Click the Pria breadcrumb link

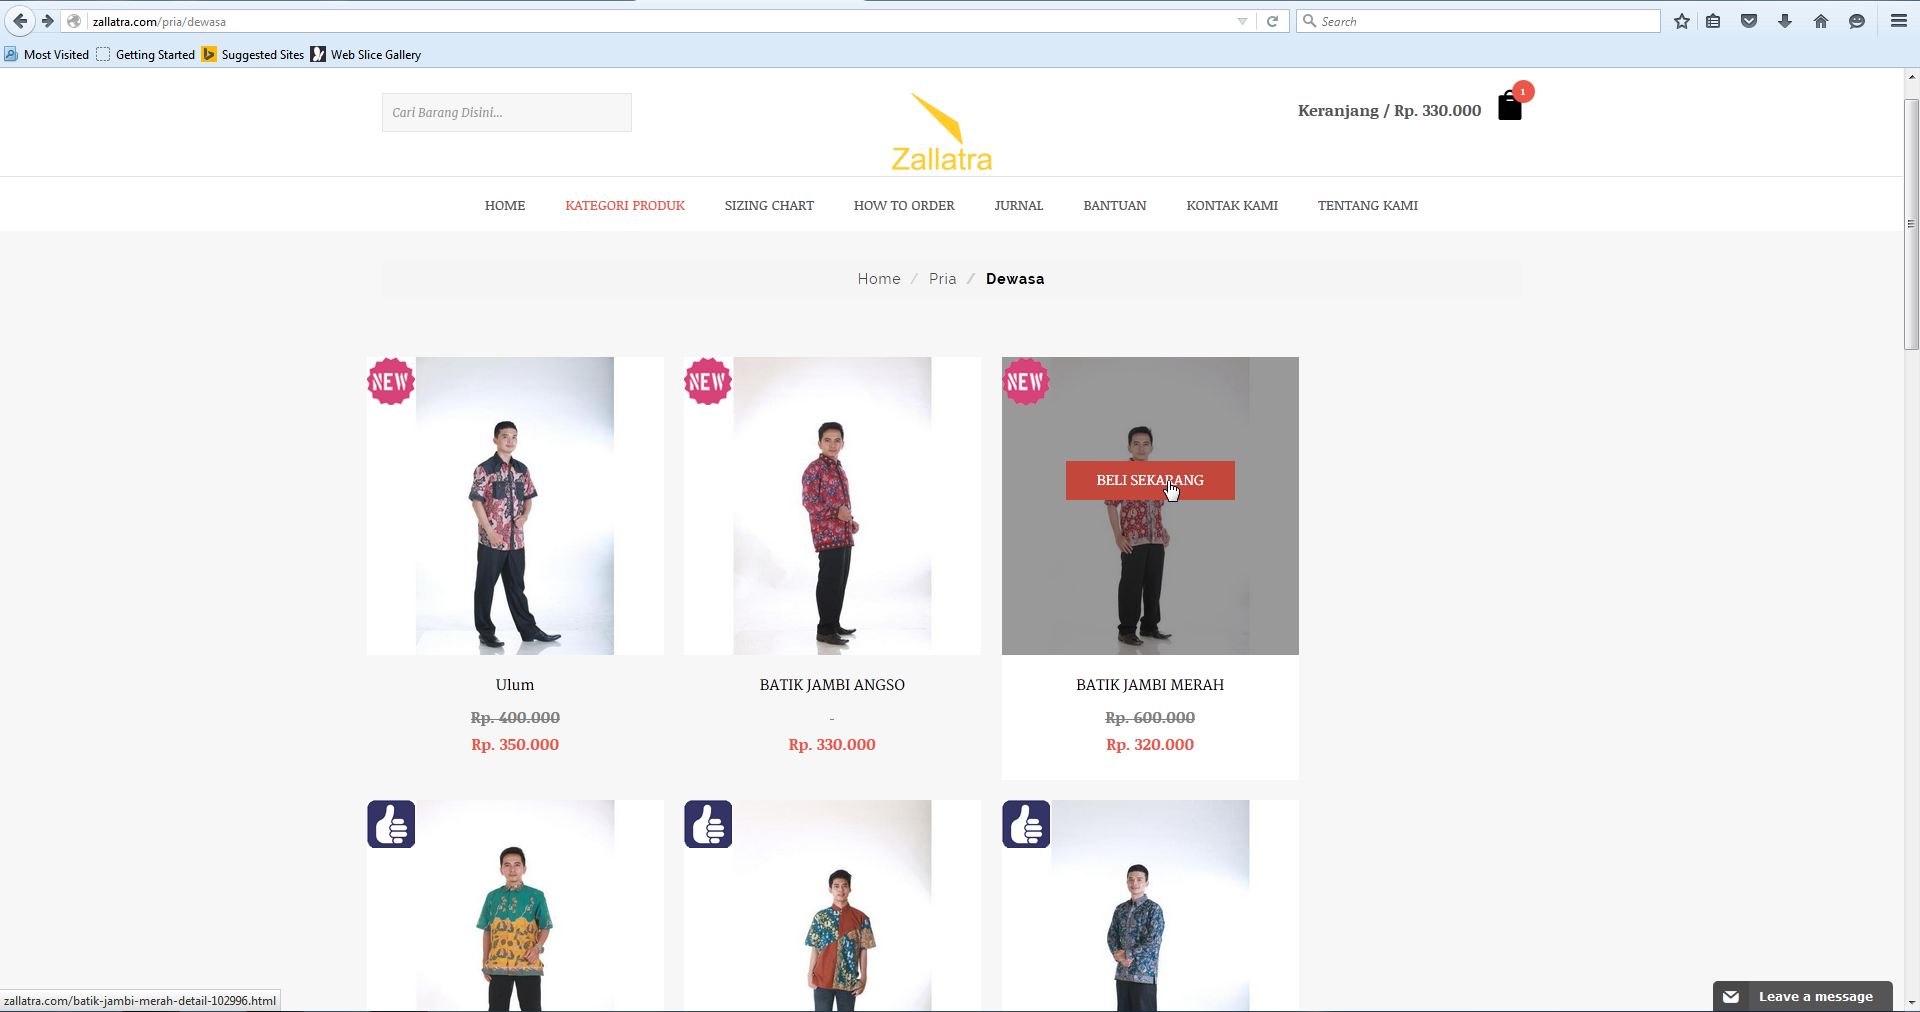(x=942, y=279)
